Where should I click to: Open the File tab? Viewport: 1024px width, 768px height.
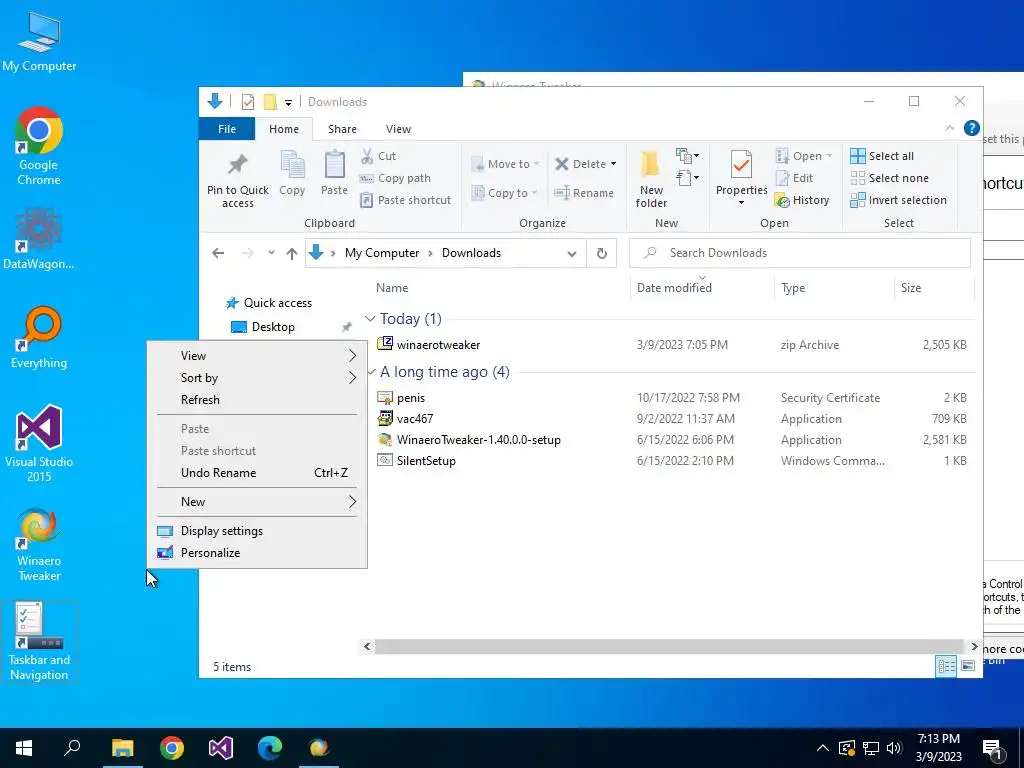[x=227, y=129]
